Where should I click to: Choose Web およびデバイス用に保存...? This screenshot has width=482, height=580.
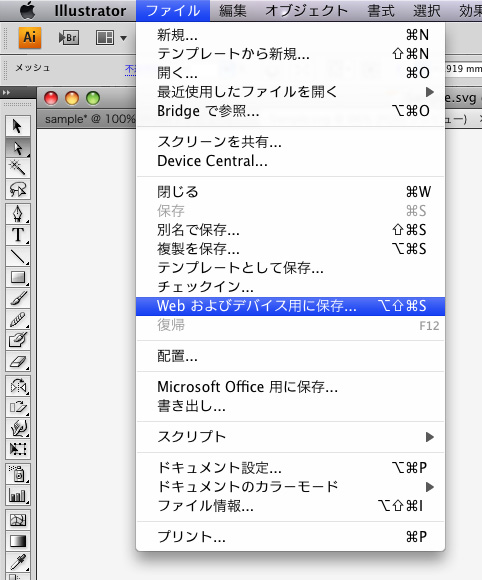290,306
